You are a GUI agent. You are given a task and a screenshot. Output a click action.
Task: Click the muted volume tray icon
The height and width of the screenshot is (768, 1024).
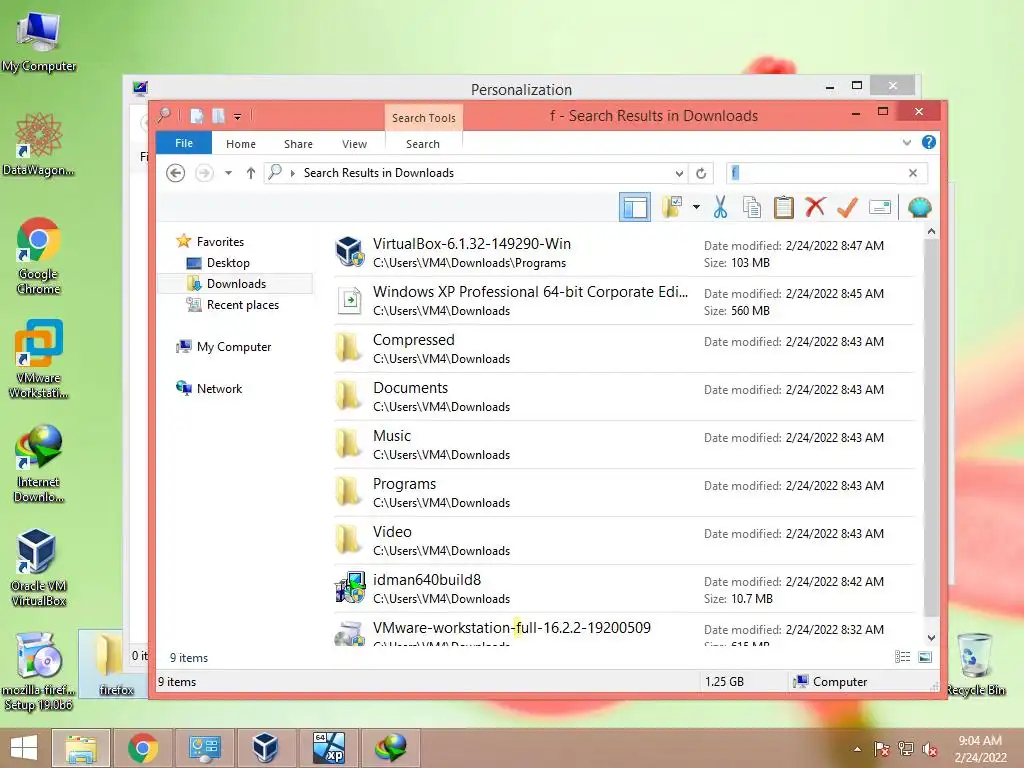pos(930,749)
